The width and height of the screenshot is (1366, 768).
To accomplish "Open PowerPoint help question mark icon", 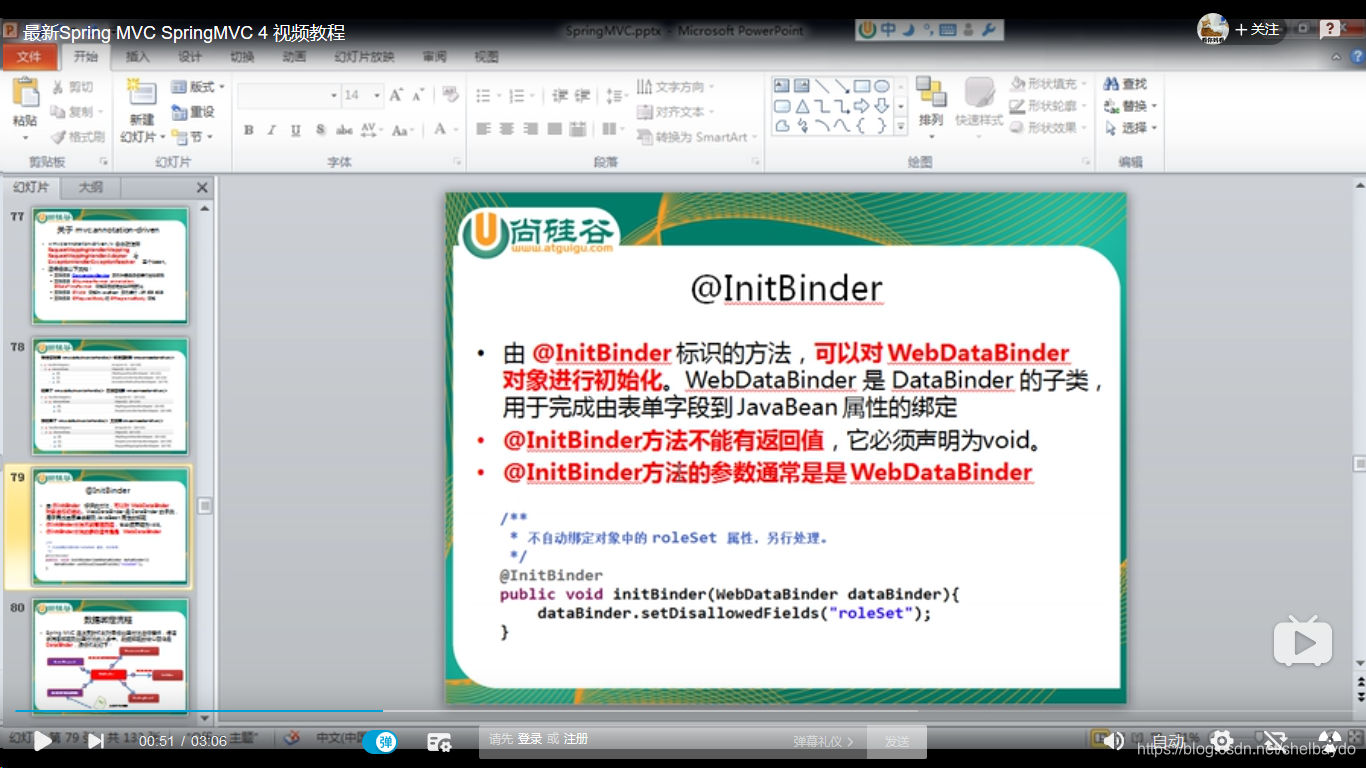I will [1358, 58].
